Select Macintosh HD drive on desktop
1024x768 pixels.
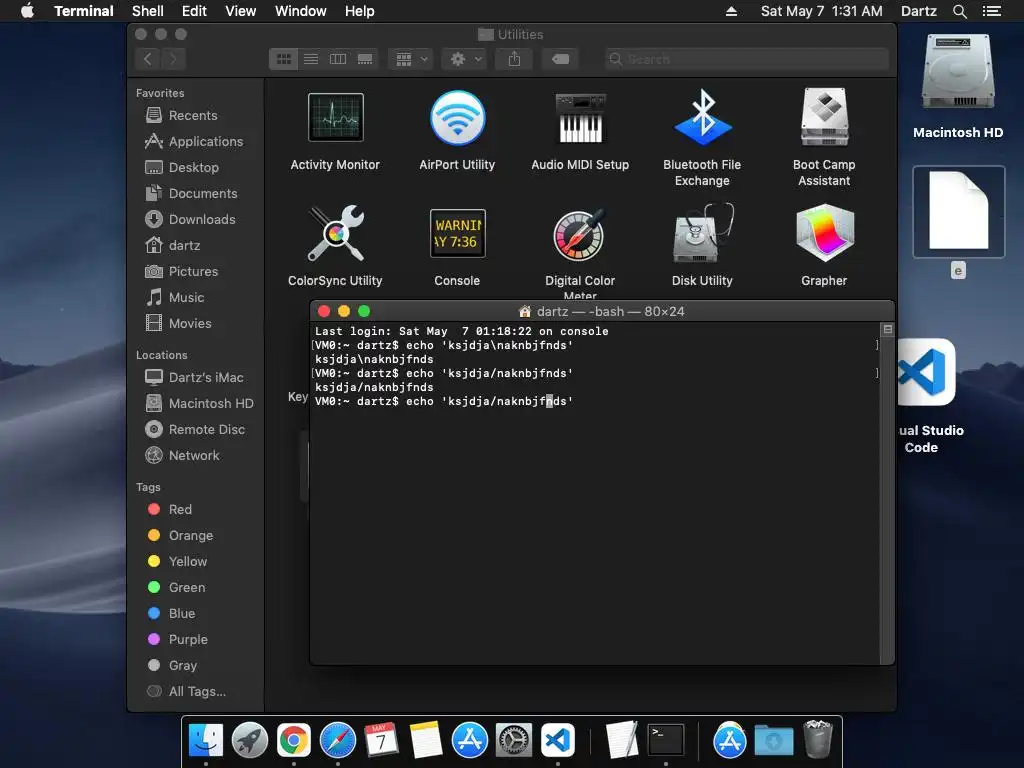[x=958, y=72]
